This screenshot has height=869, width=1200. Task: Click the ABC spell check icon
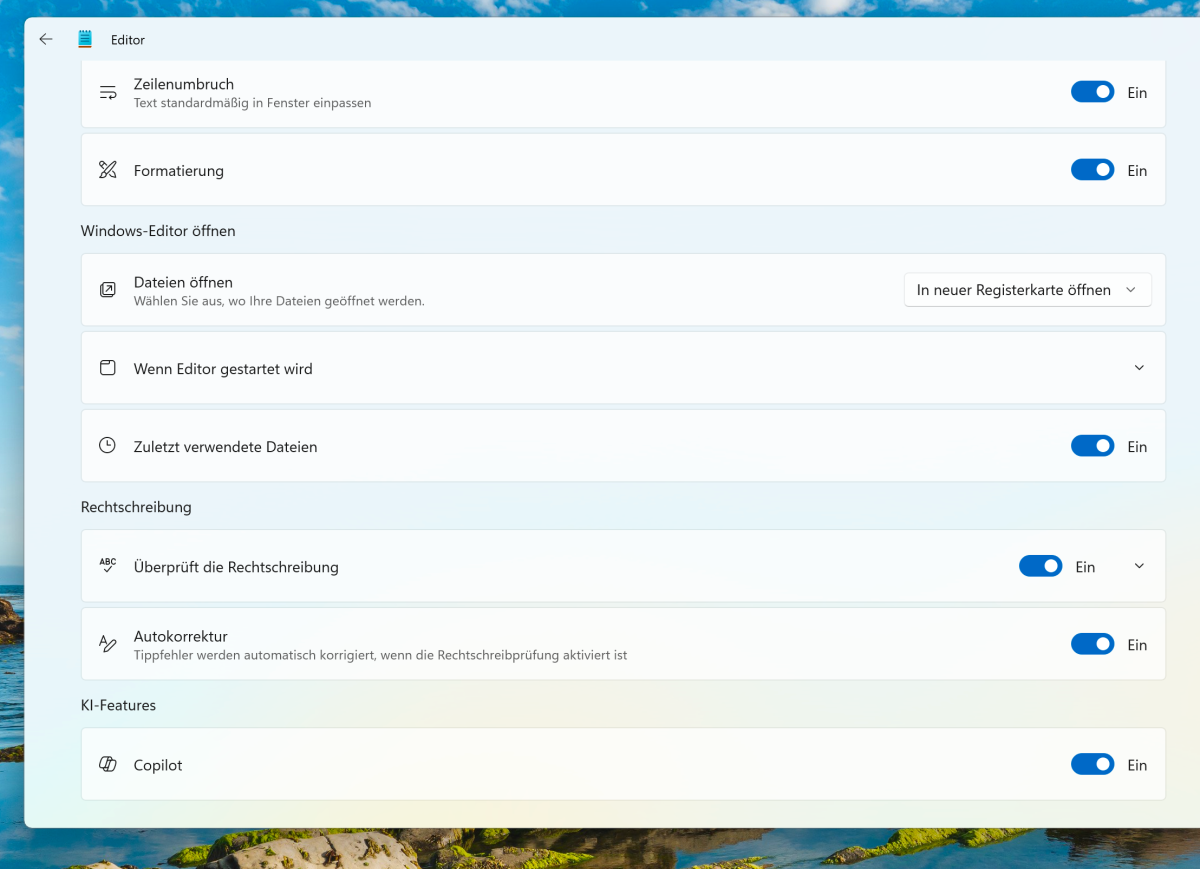(x=108, y=565)
